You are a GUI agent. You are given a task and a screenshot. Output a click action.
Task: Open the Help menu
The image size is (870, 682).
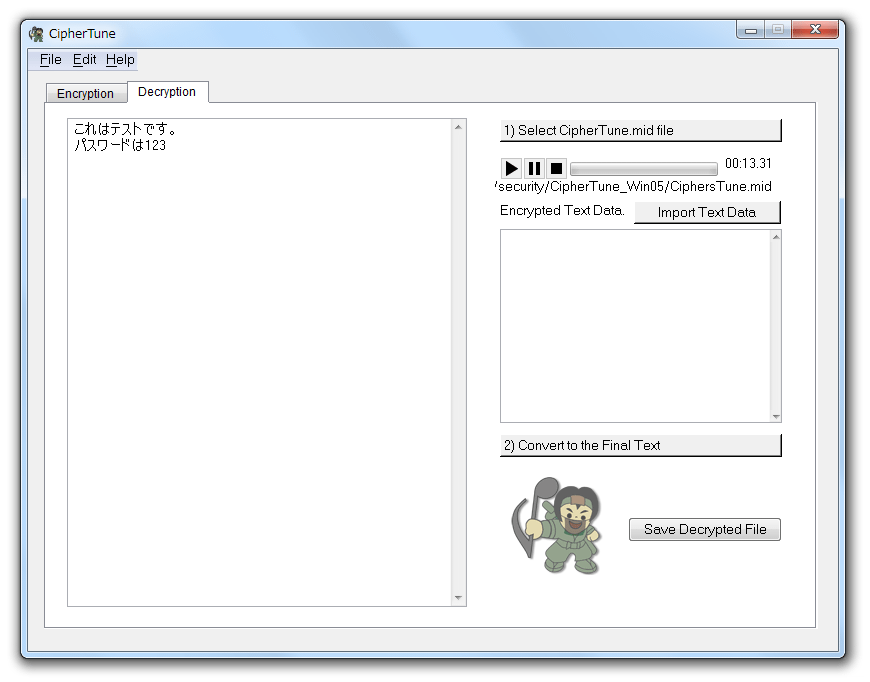coord(120,60)
